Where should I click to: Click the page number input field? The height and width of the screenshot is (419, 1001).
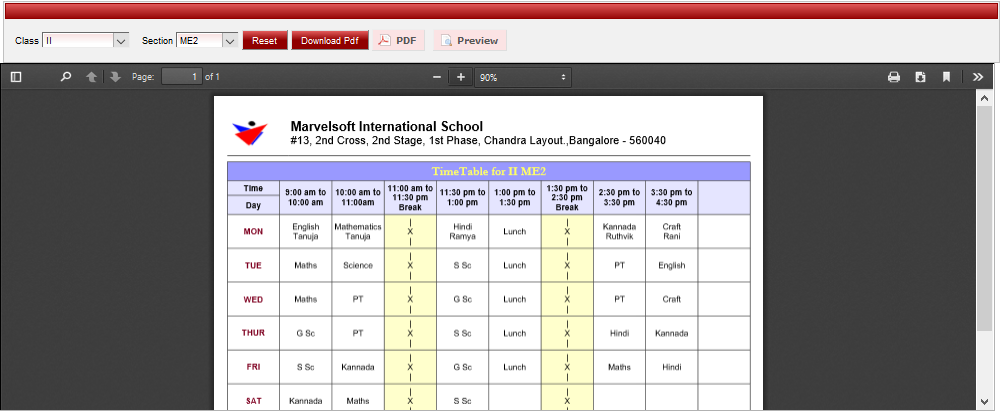click(x=181, y=77)
